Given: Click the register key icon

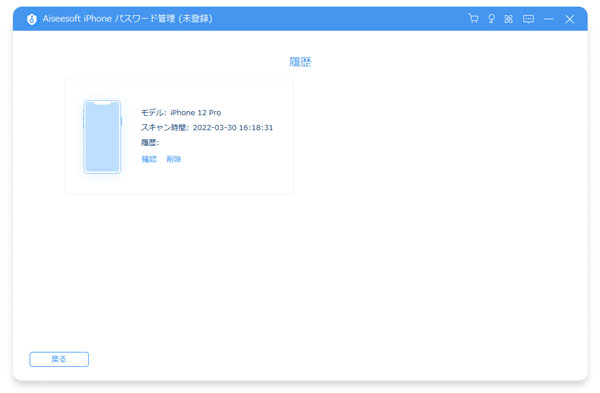Looking at the screenshot, I should (491, 19).
